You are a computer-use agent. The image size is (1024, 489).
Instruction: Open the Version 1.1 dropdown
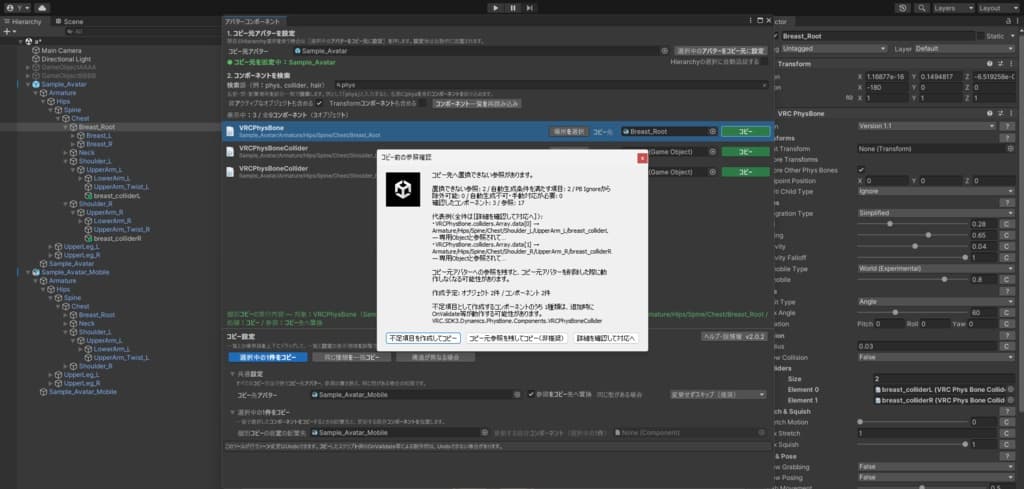[927, 126]
